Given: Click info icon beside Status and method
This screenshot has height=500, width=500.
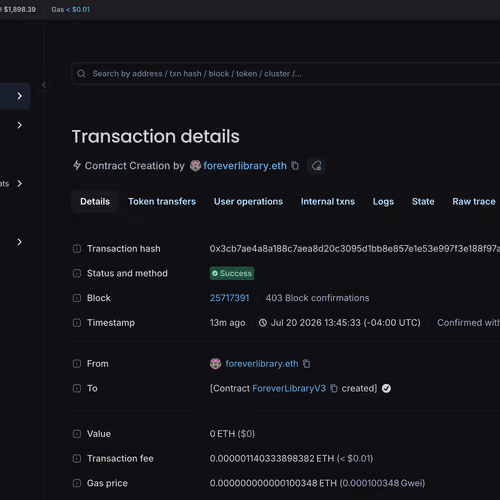Looking at the screenshot, I should click(77, 273).
